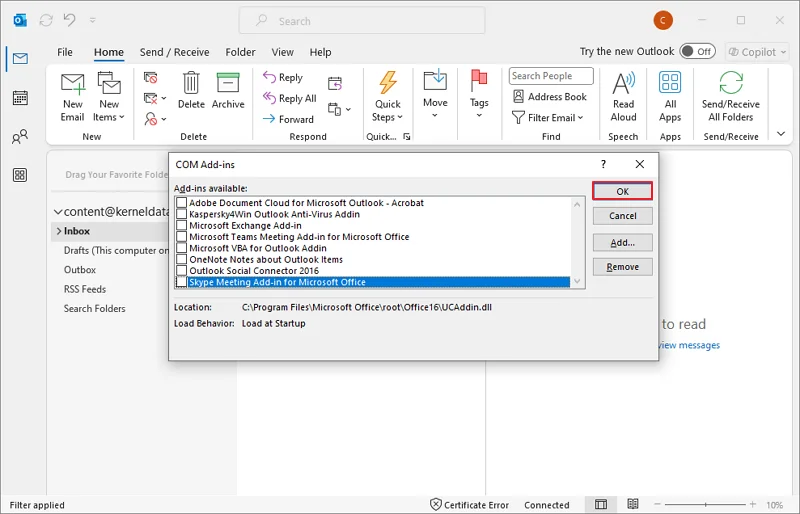
Task: Click the Reply with Meeting icon
Action: pos(335,83)
